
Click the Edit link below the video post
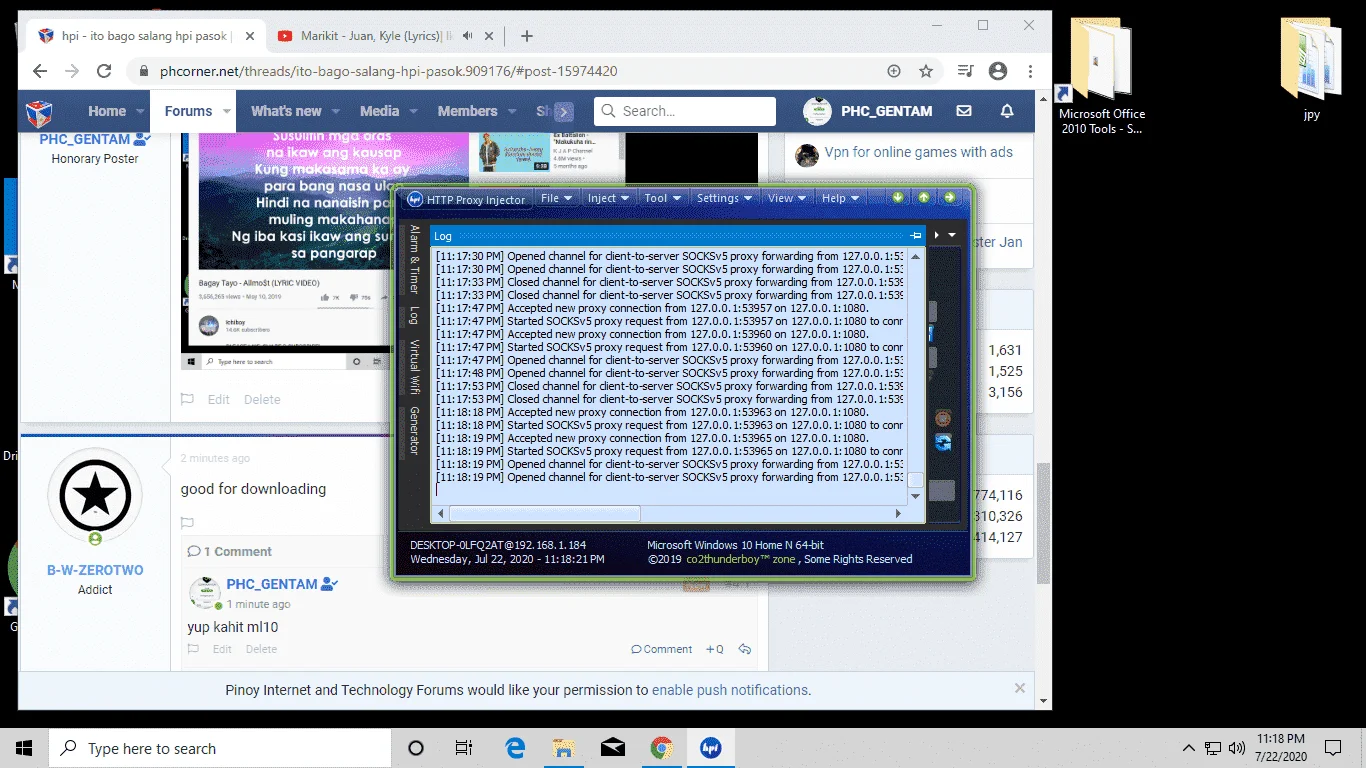[x=219, y=399]
